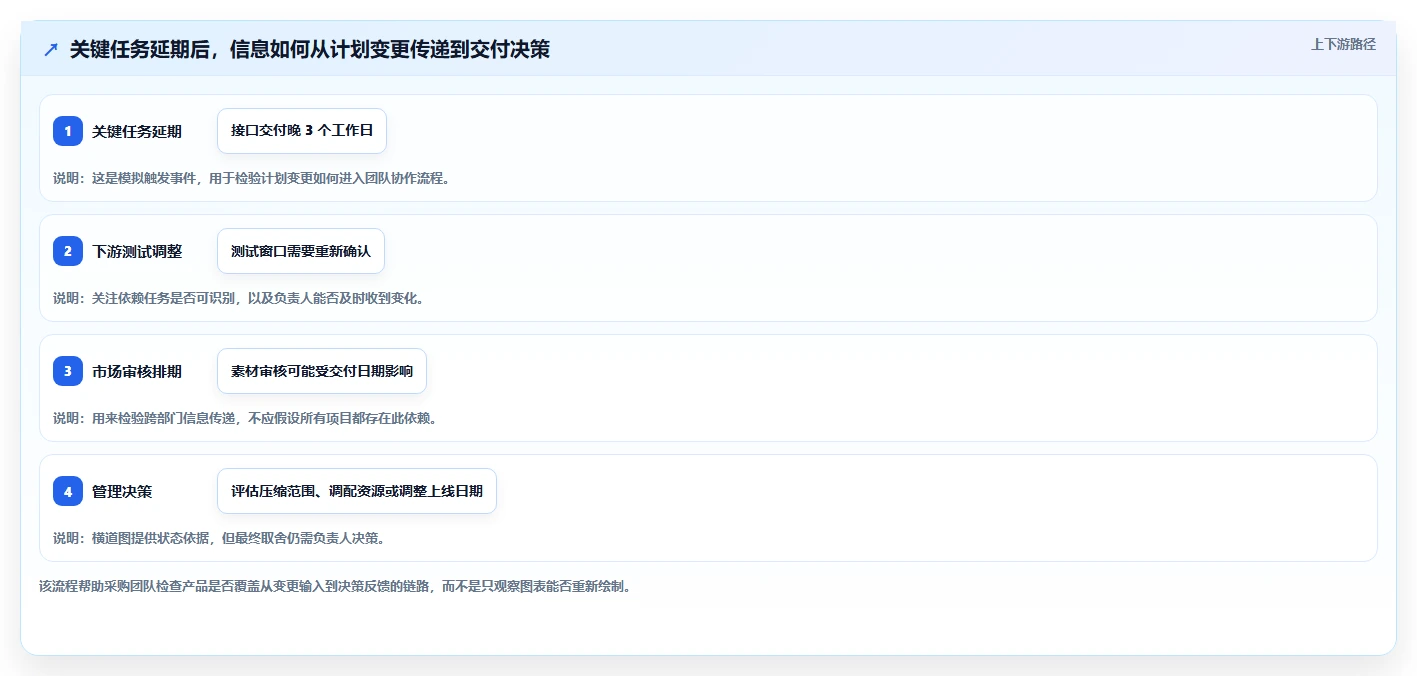Click the footer text 该流程帮助采购团队检查产品
Viewport: 1417px width, 676px height.
pyautogui.click(x=335, y=587)
